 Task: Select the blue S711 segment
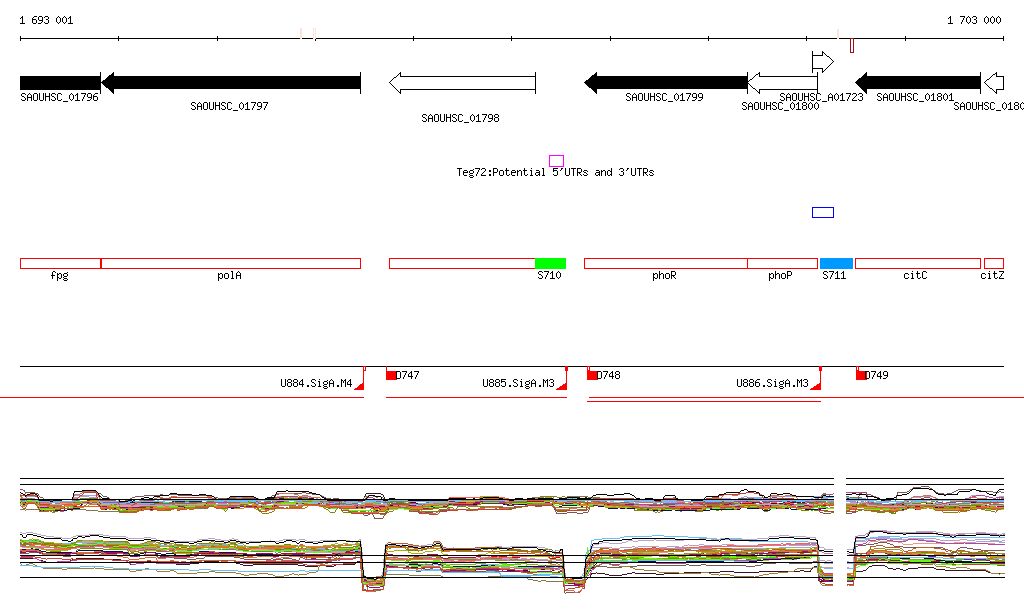click(837, 264)
